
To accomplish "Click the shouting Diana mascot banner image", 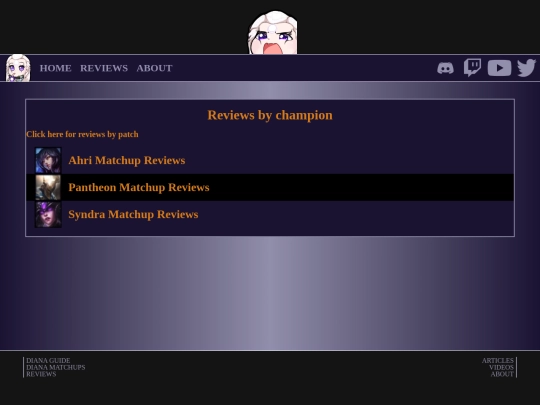I will pos(273,32).
